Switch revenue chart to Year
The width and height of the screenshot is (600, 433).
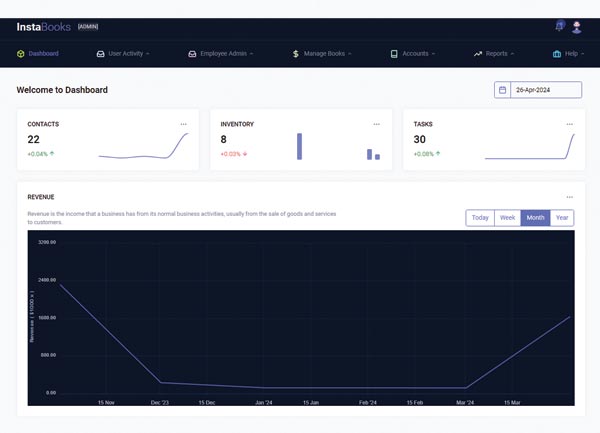click(x=562, y=218)
